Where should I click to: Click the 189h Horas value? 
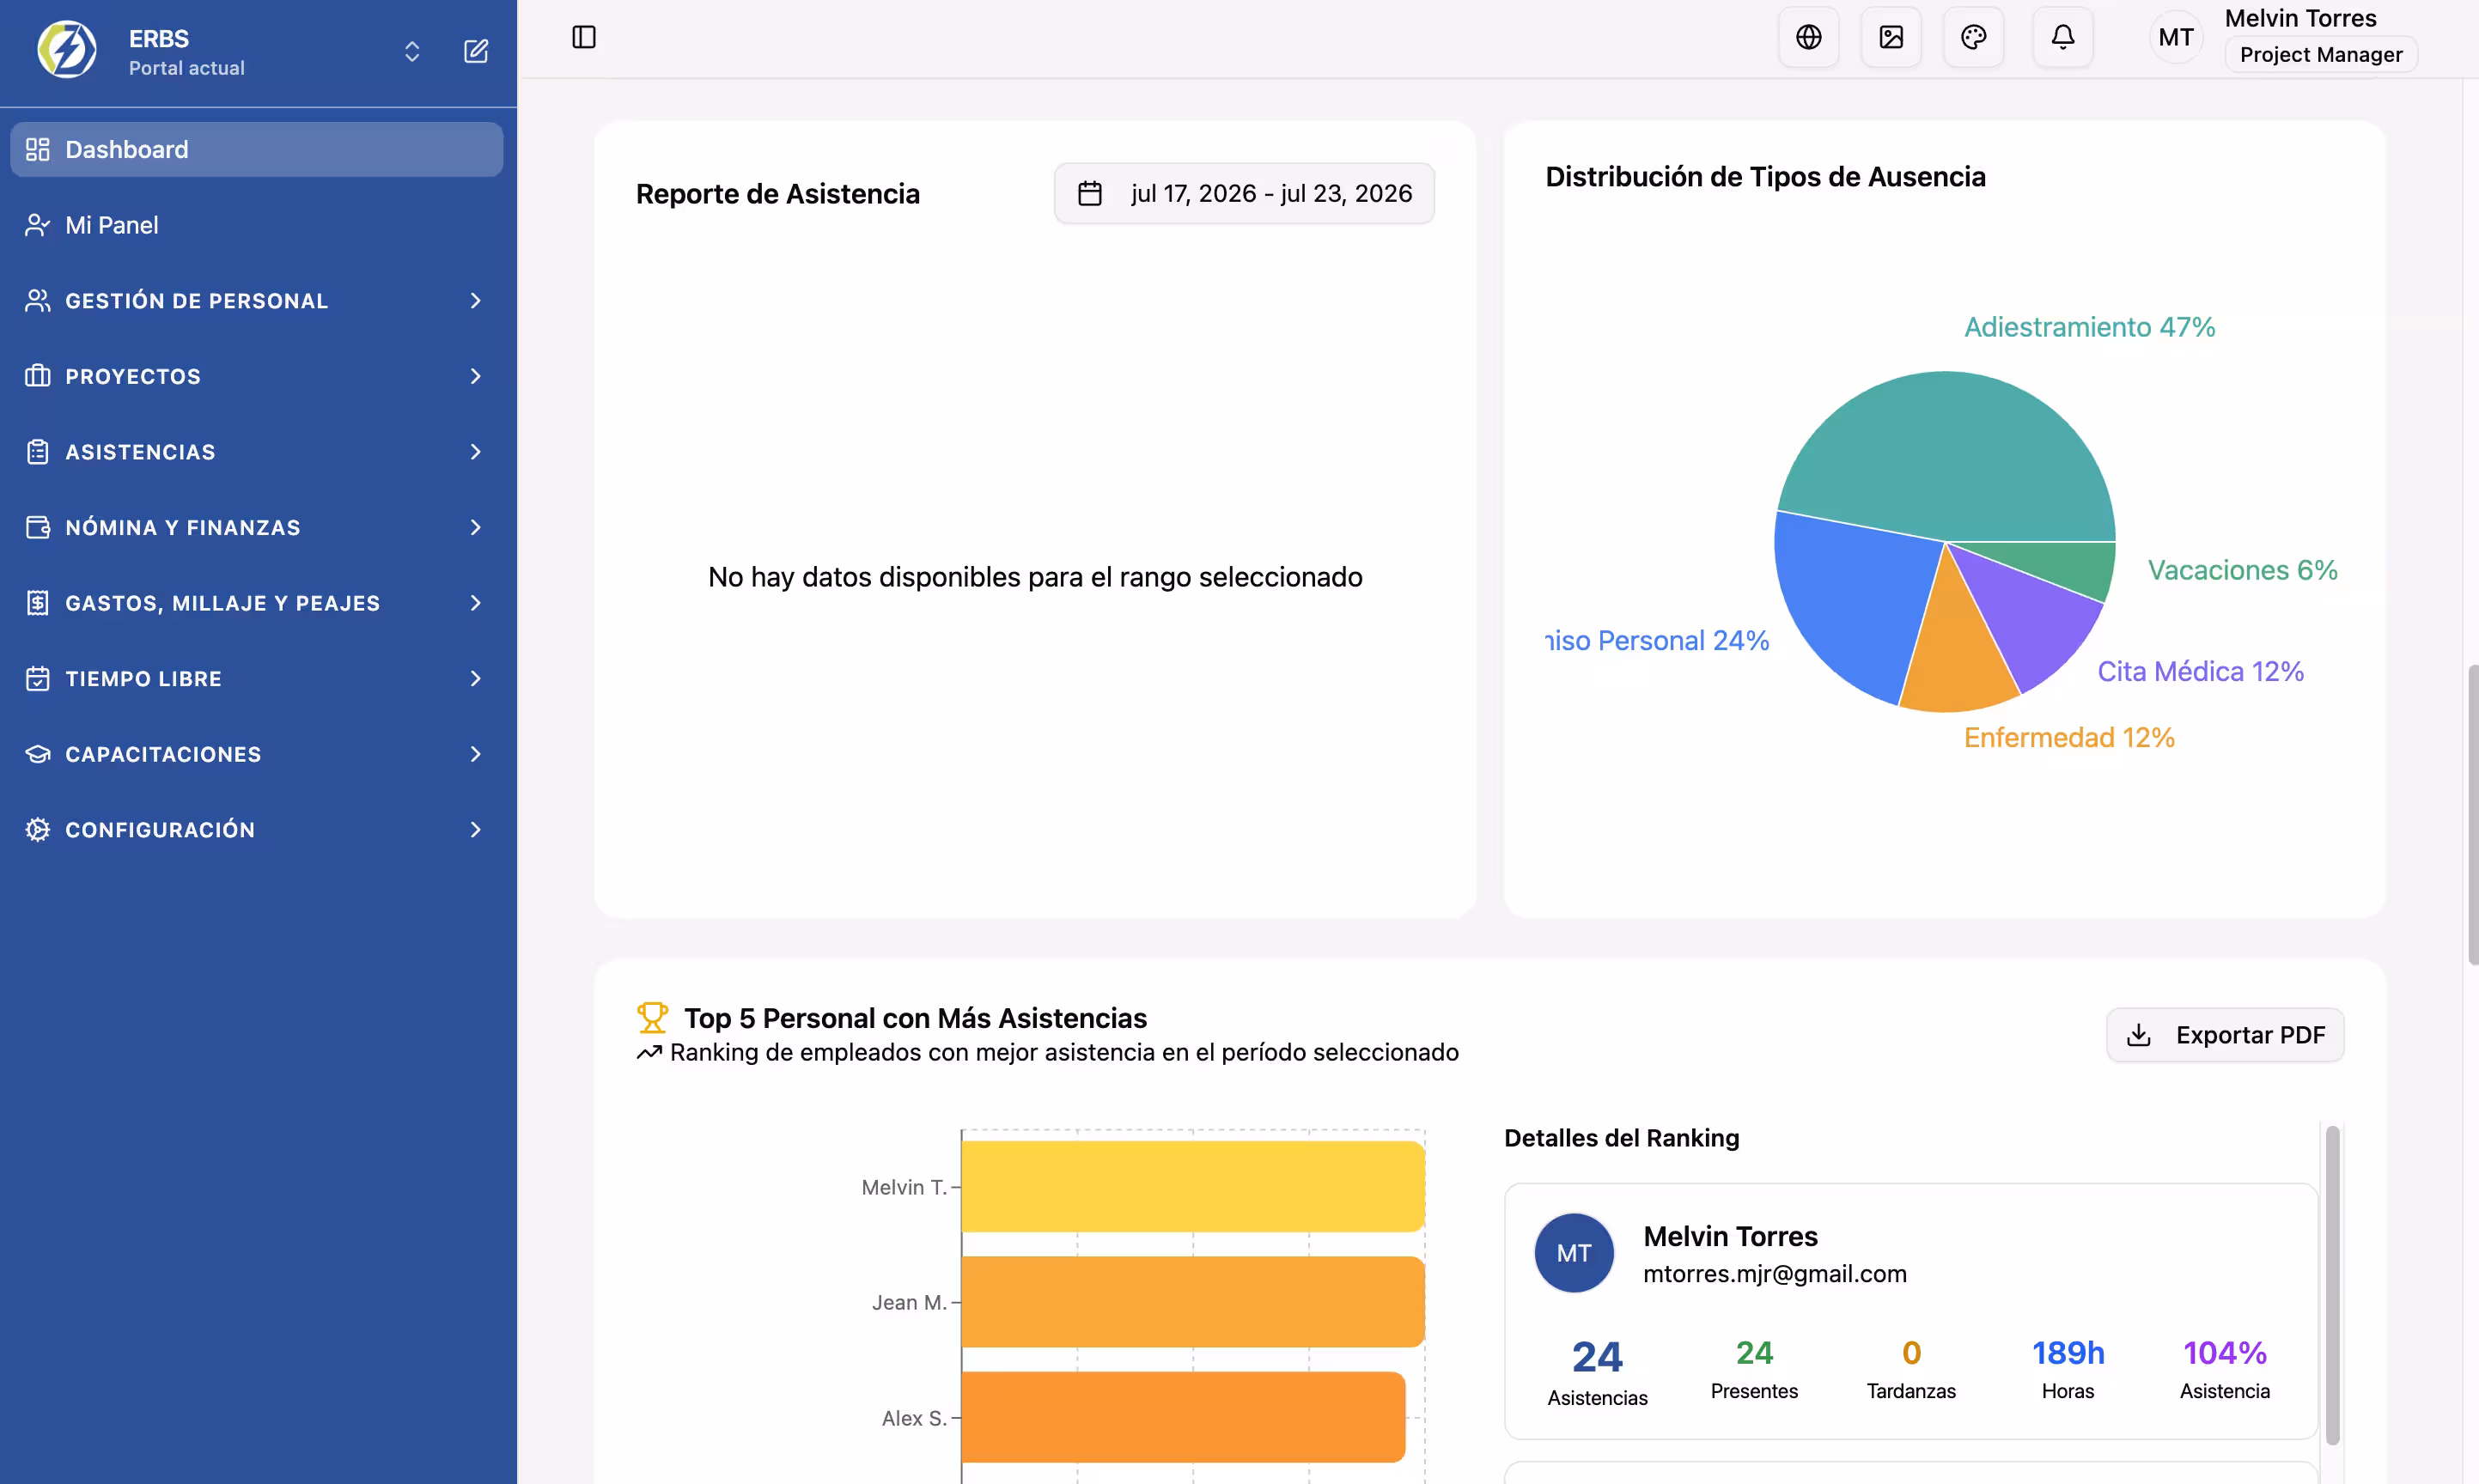(x=2068, y=1353)
